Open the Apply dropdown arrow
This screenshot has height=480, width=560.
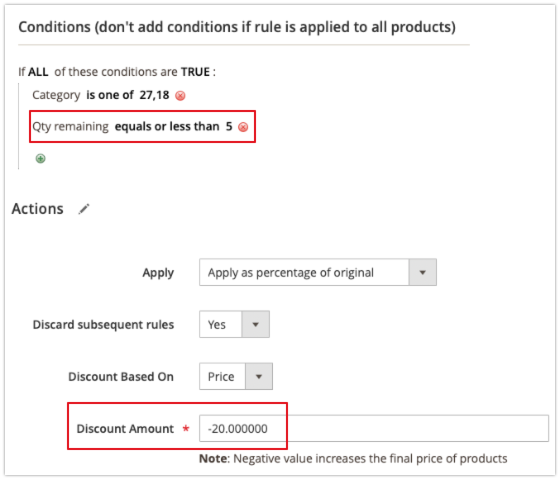pyautogui.click(x=422, y=272)
